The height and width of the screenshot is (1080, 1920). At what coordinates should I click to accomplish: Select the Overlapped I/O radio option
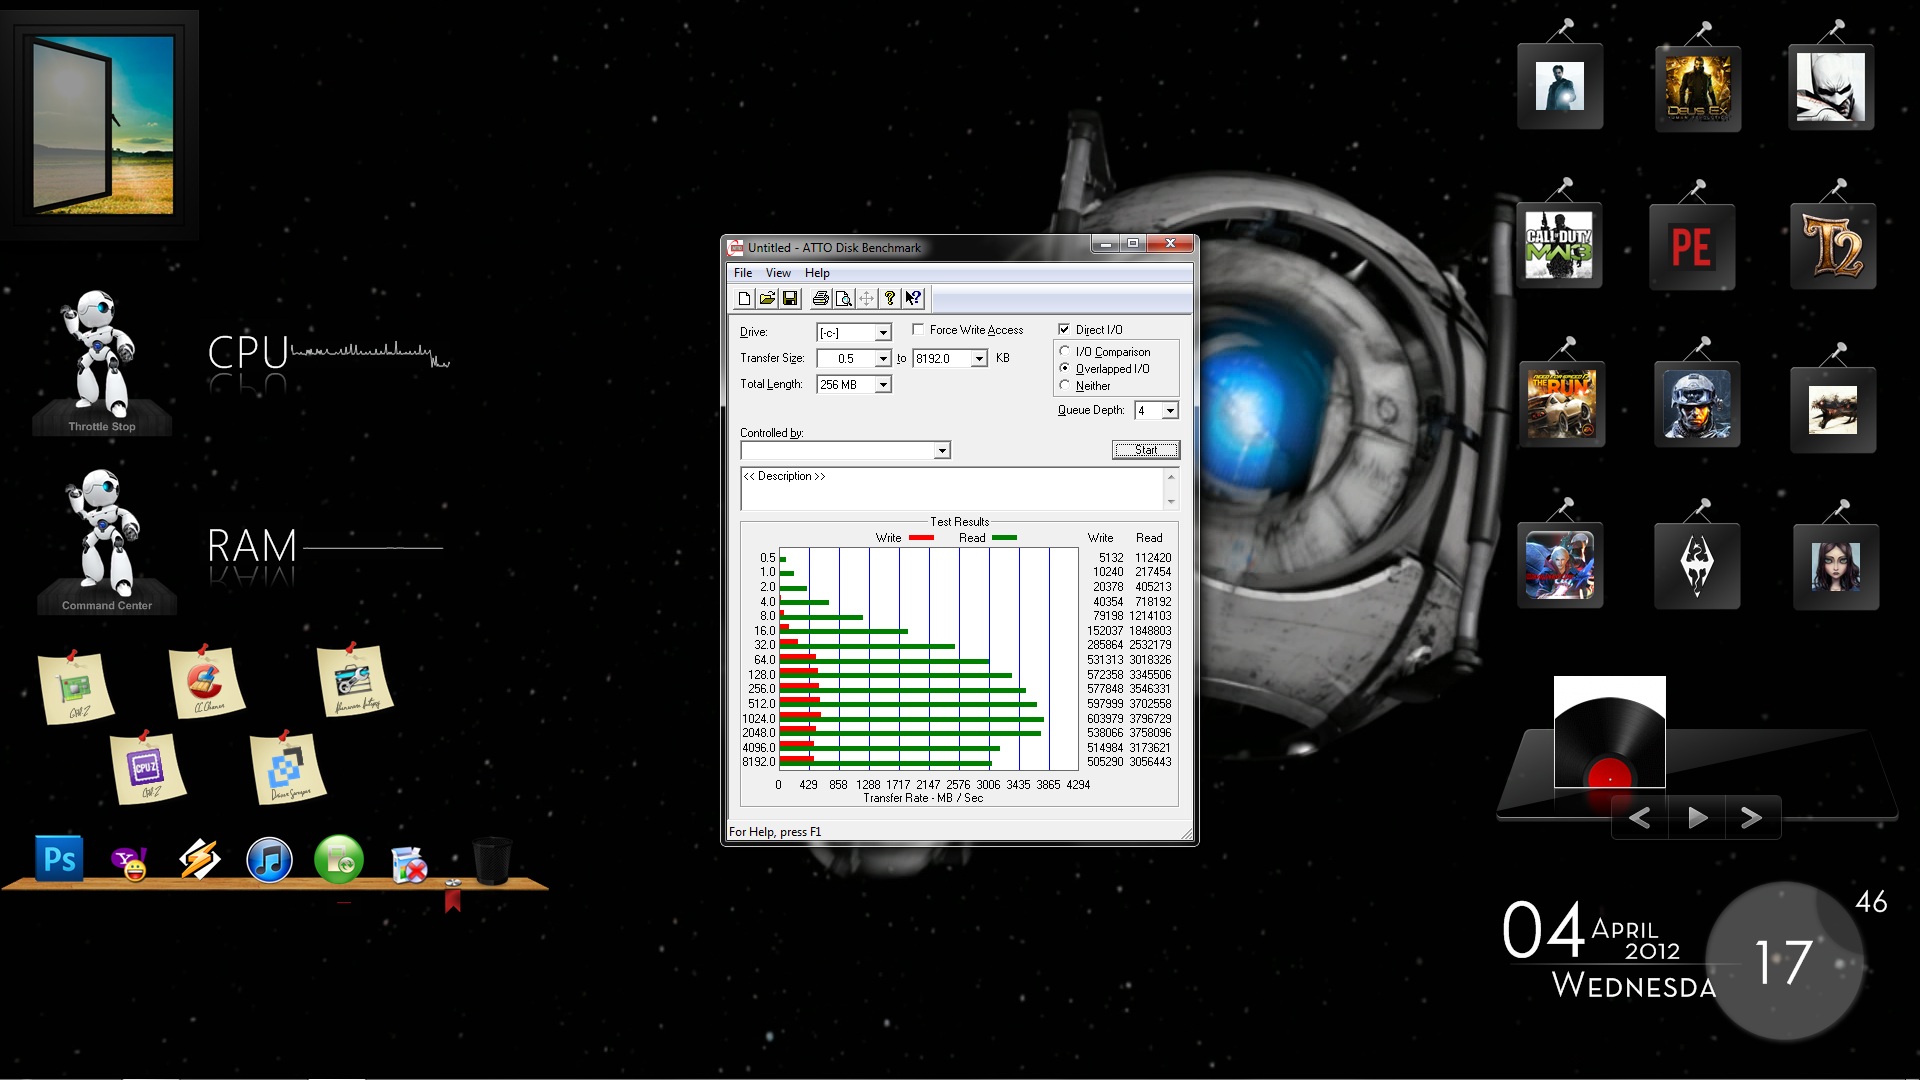click(x=1065, y=368)
